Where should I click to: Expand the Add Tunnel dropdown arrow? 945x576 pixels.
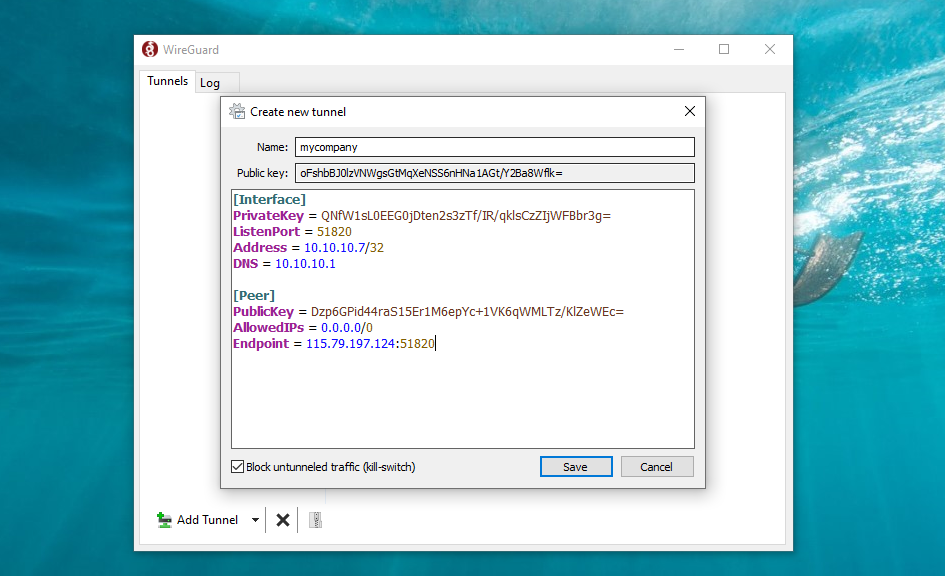[256, 520]
